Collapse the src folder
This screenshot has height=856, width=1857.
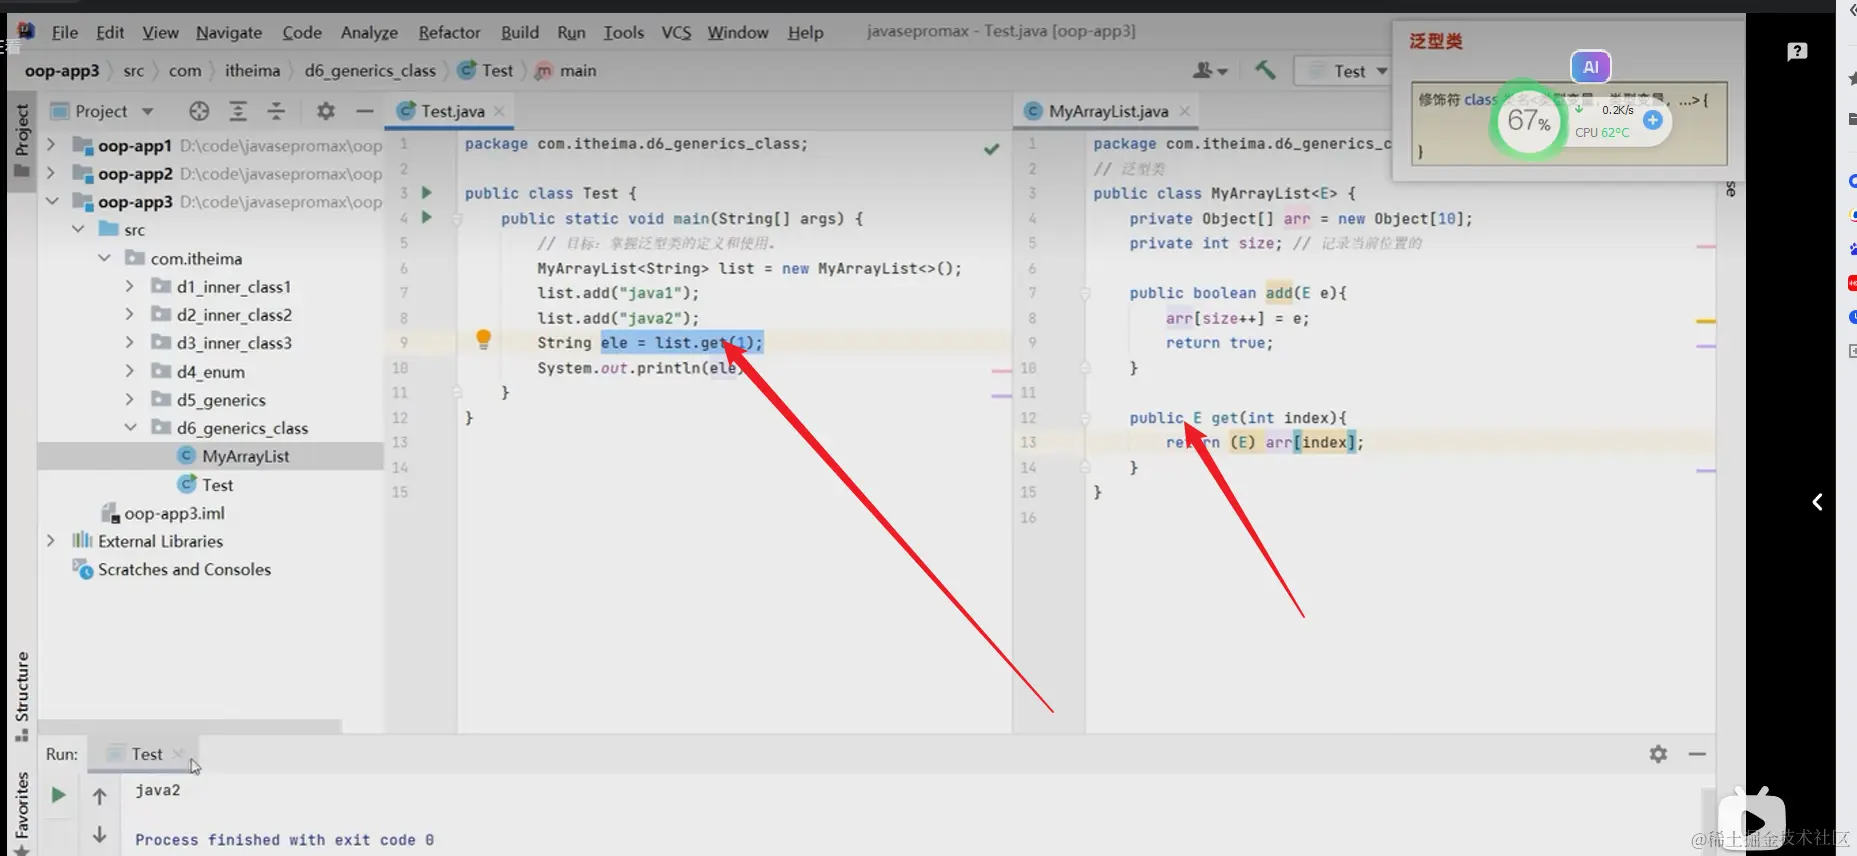click(x=78, y=229)
